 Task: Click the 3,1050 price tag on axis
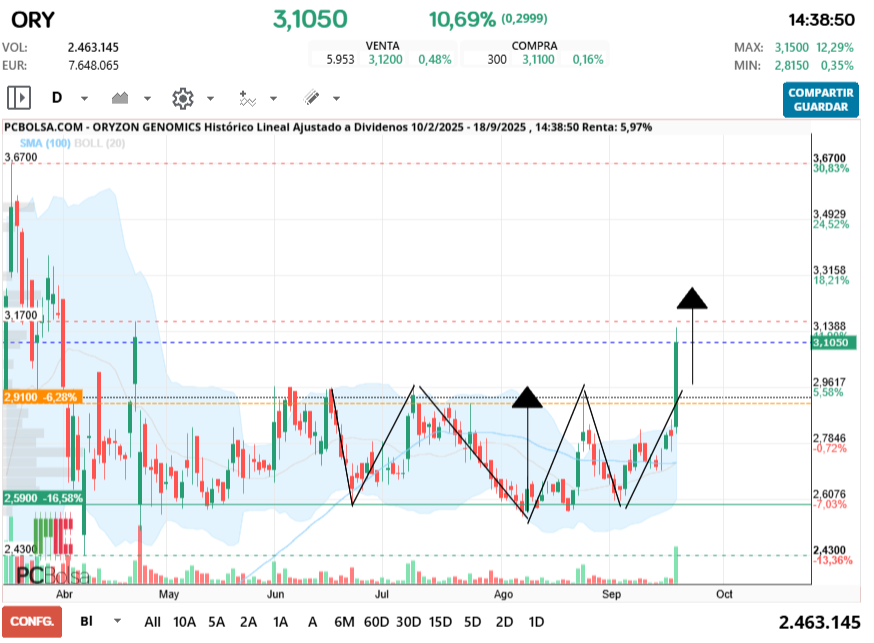click(833, 343)
